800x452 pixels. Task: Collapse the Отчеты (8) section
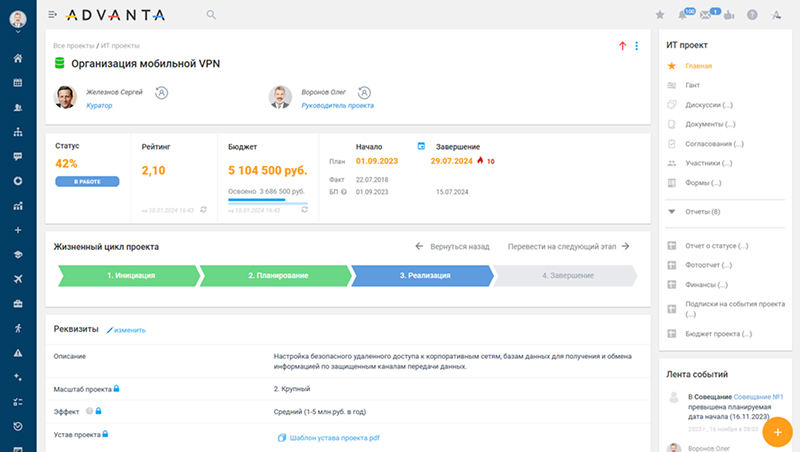point(672,212)
